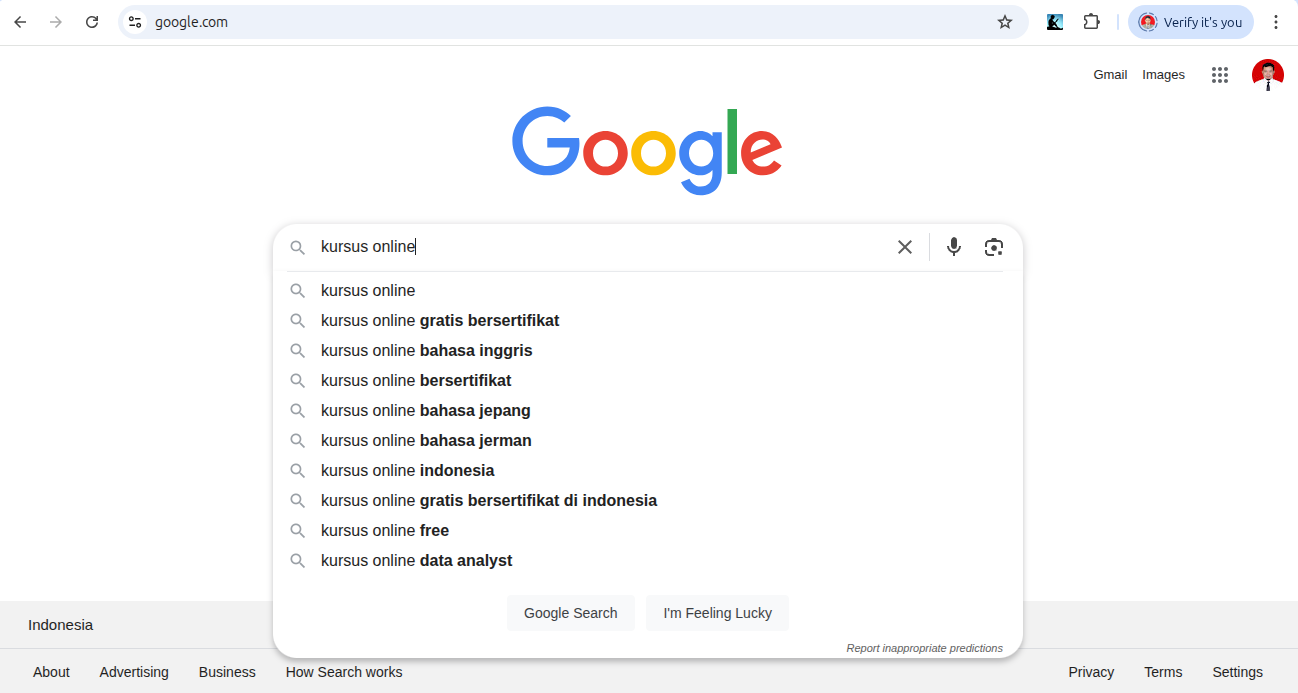Open the Extensions puzzle icon
1298x693 pixels.
(x=1091, y=22)
